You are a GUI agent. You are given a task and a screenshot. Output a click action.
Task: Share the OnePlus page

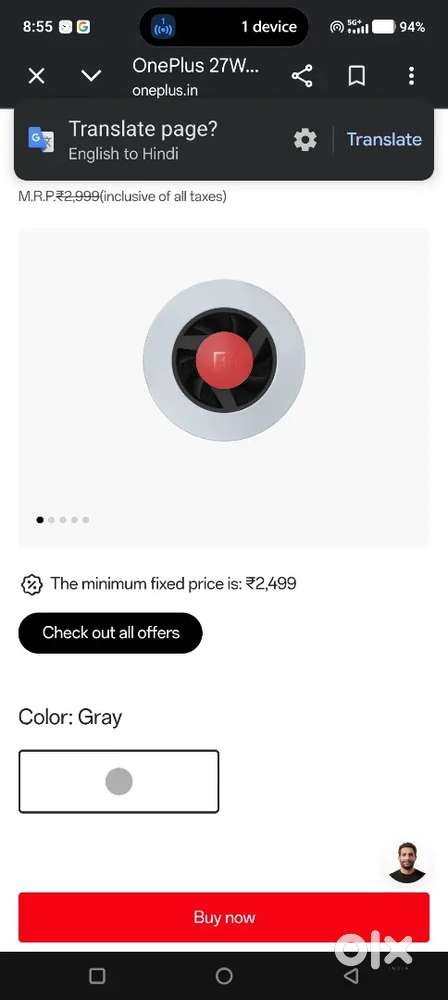302,77
